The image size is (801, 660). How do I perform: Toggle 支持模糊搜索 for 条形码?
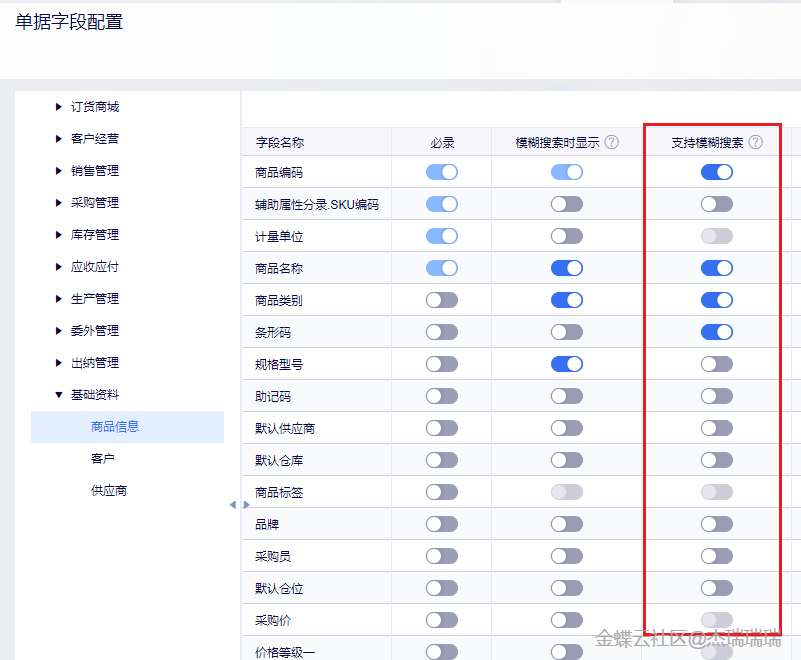click(717, 332)
